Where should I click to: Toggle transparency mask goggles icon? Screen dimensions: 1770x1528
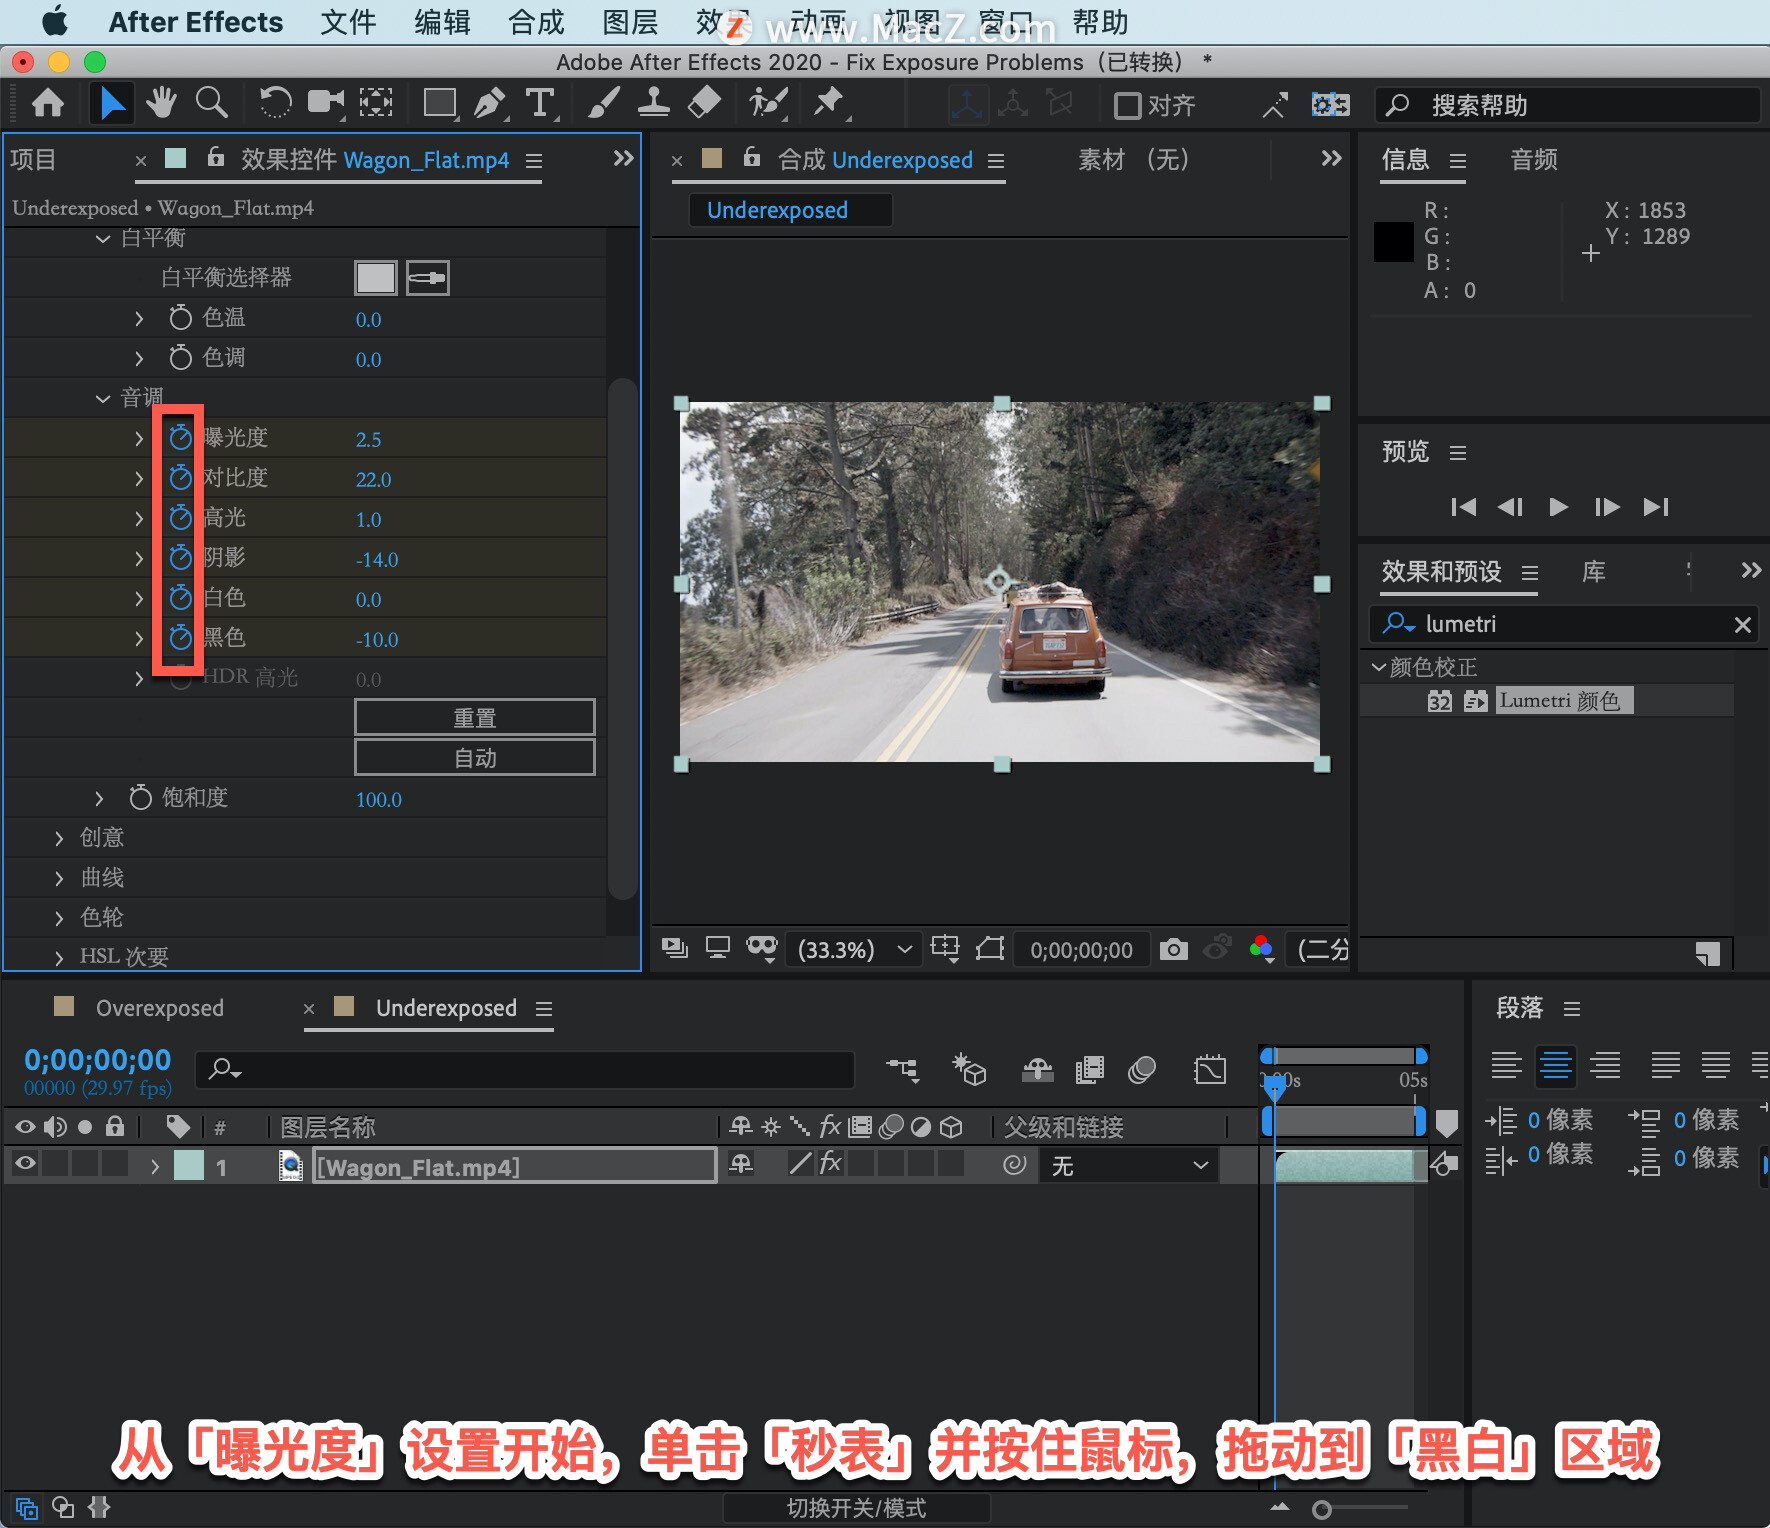point(762,948)
